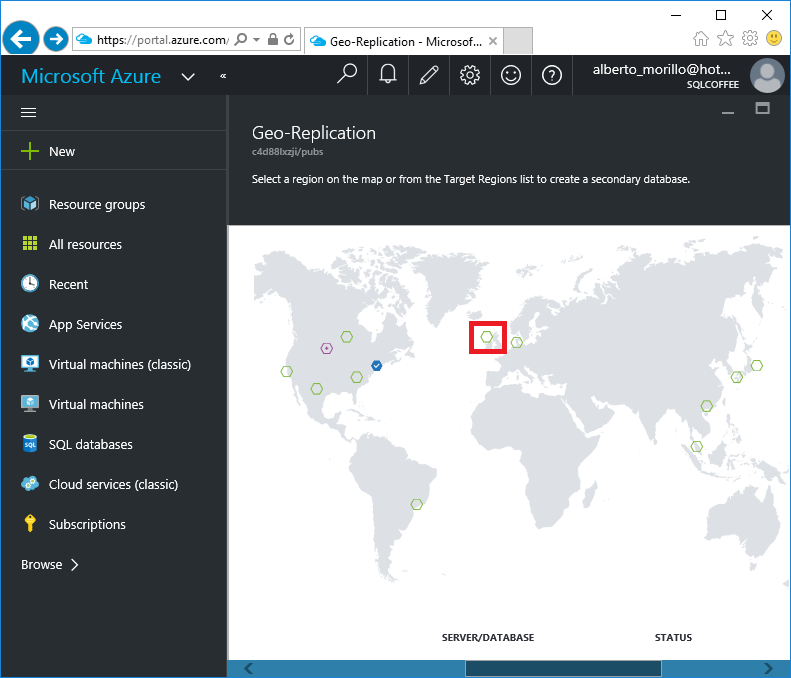The width and height of the screenshot is (791, 678).
Task: Minimize the Geo-Replication blade
Action: point(727,112)
